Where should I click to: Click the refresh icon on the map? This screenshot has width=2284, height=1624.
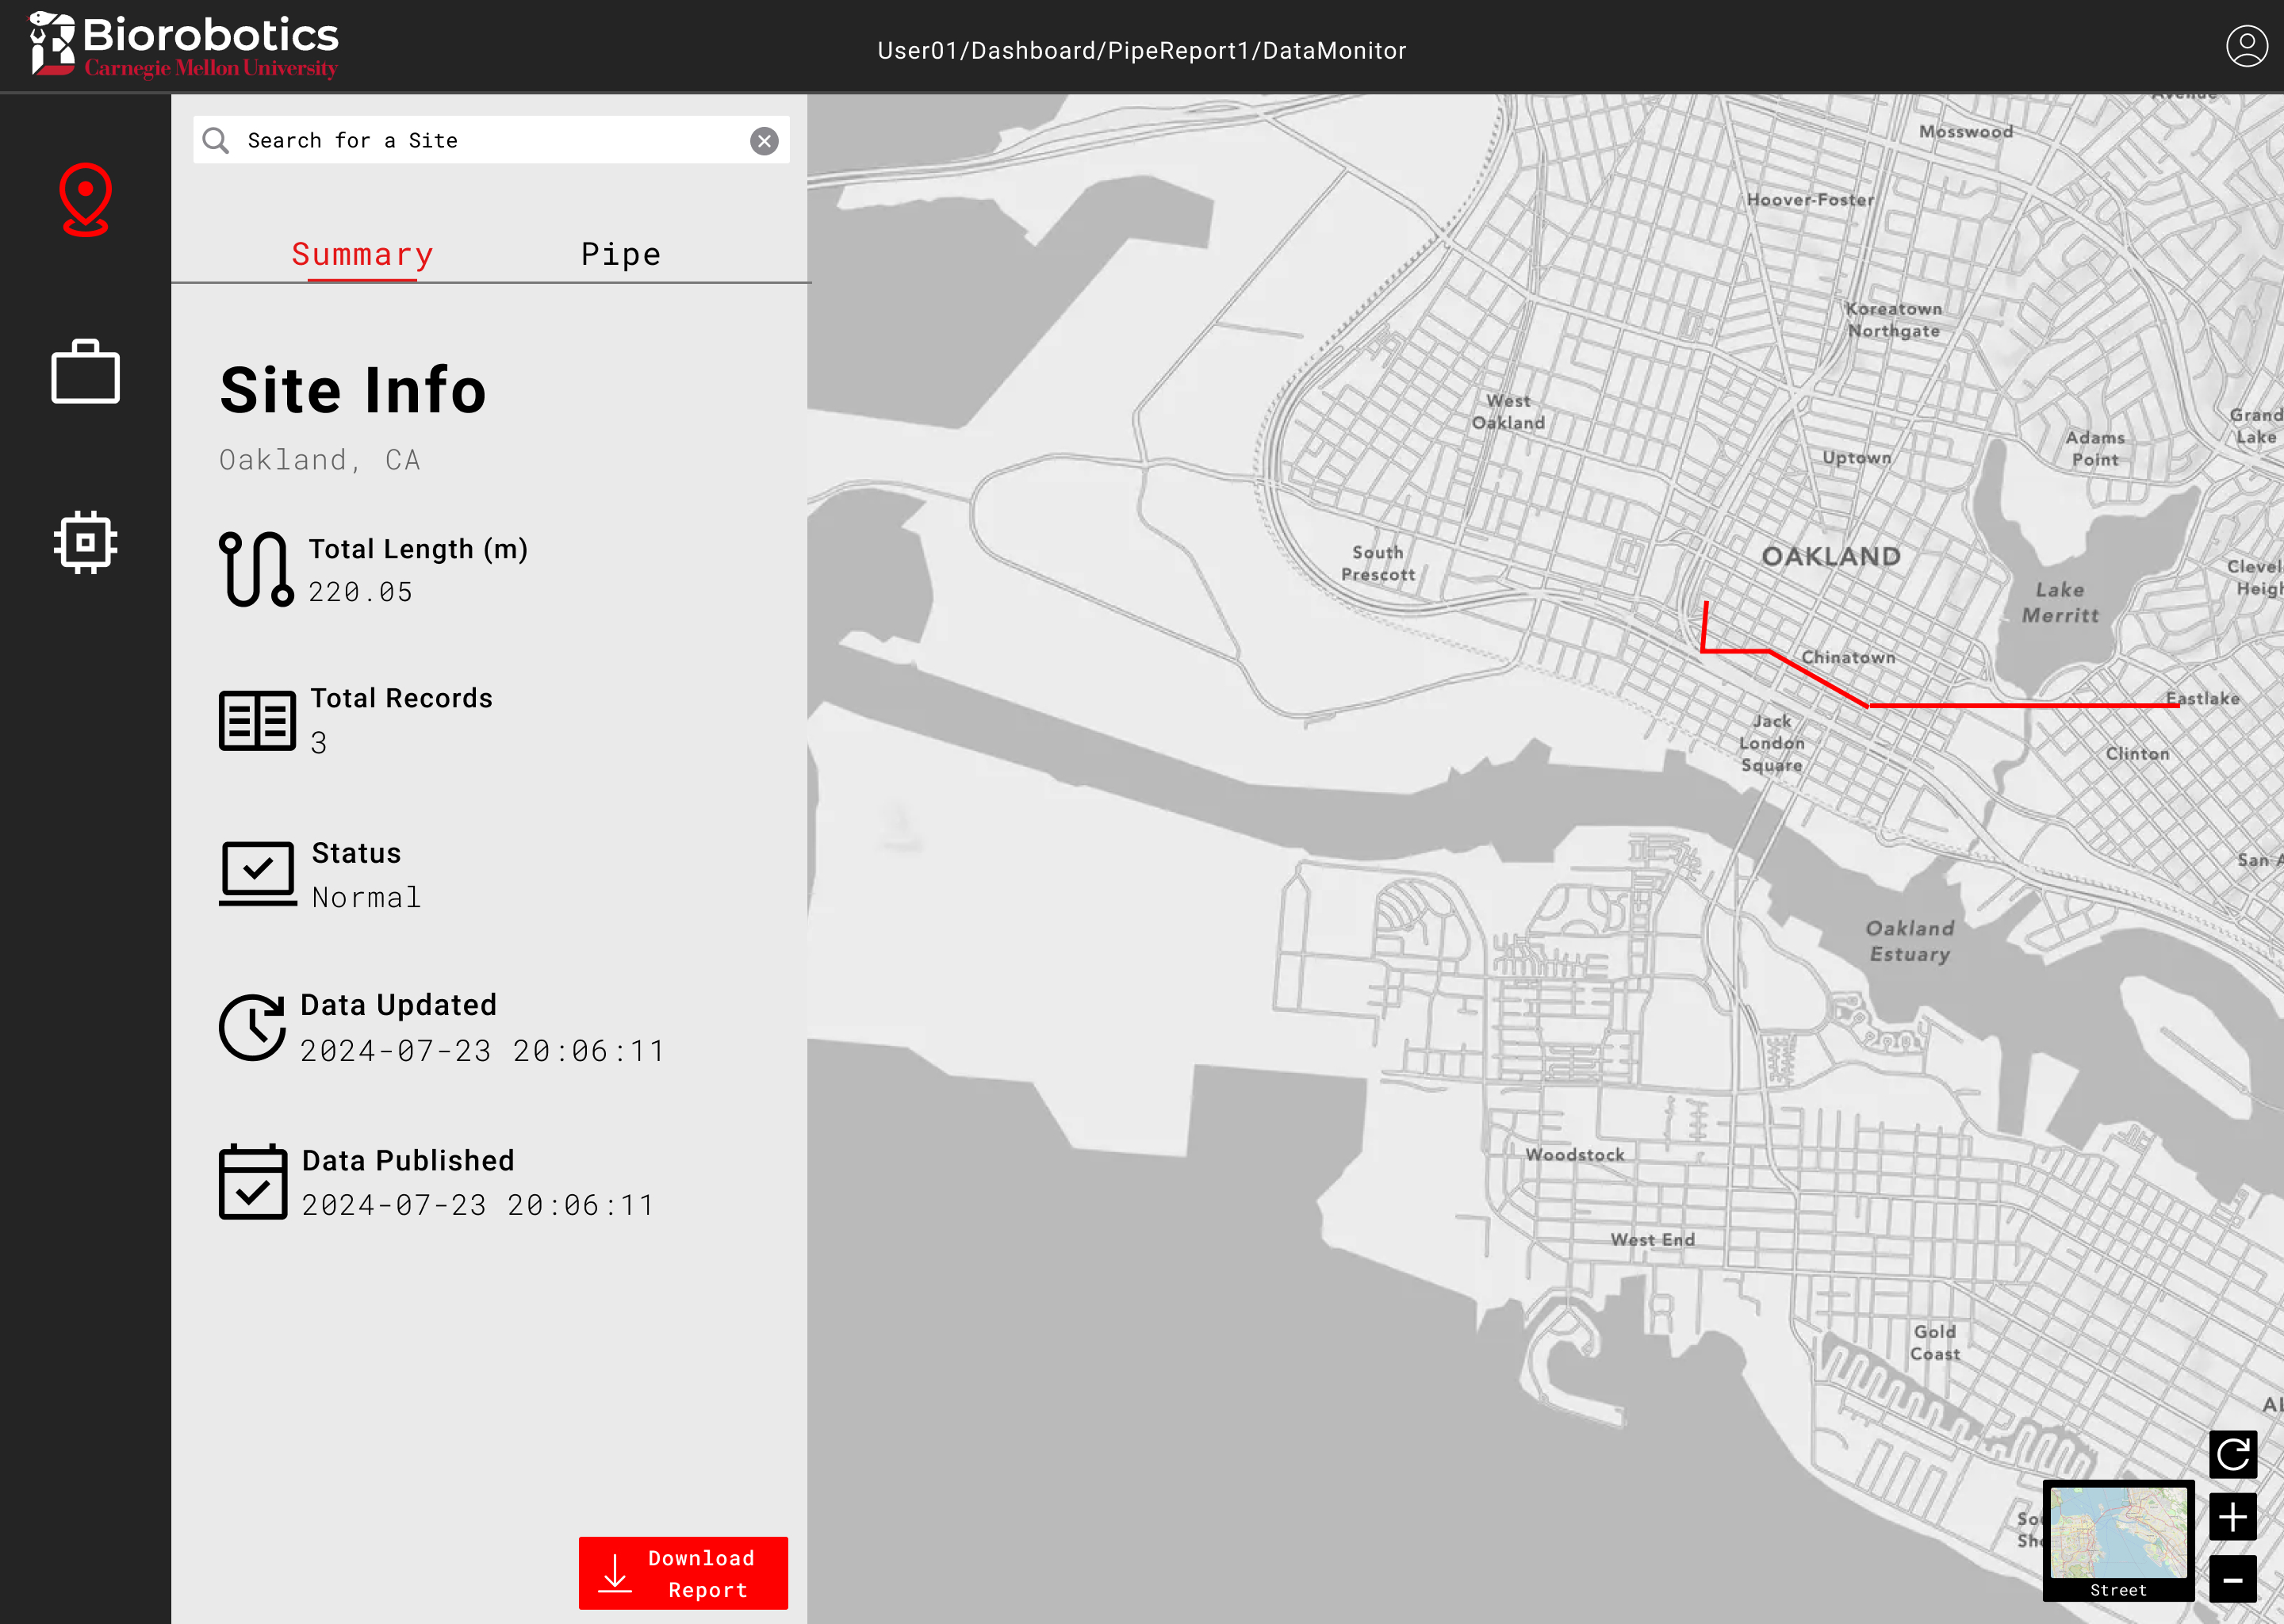coord(2233,1455)
